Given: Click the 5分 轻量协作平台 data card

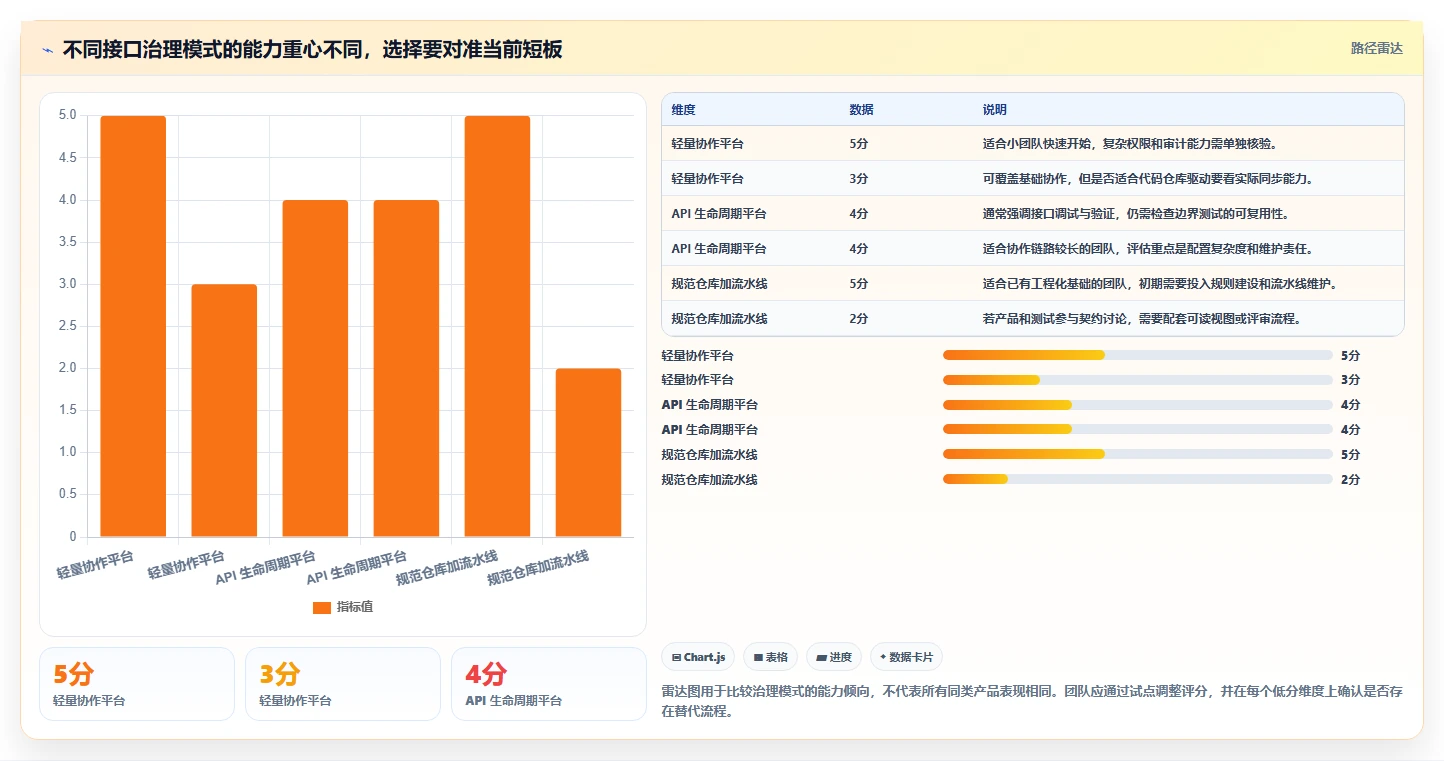Looking at the screenshot, I should (137, 684).
